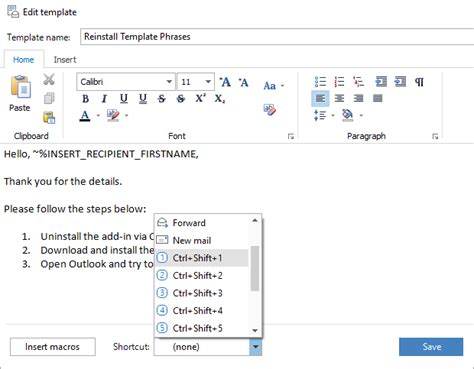Viewport: 474px width, 369px height.
Task: Insert a numbered list
Action: (339, 82)
